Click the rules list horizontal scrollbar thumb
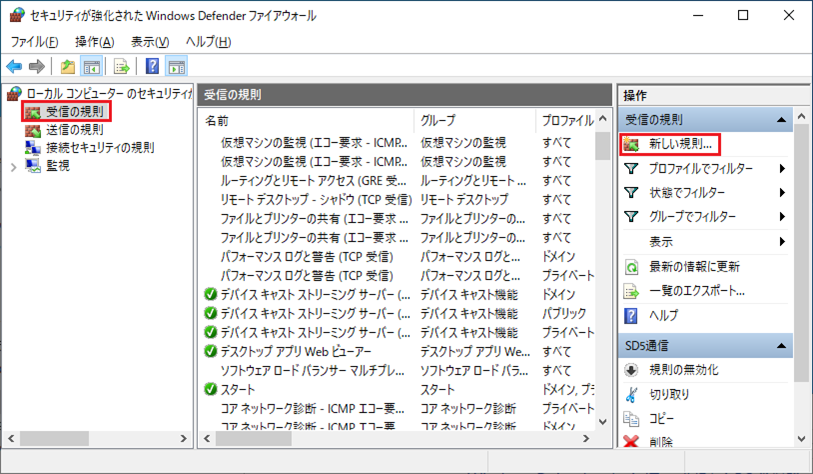 [x=254, y=439]
